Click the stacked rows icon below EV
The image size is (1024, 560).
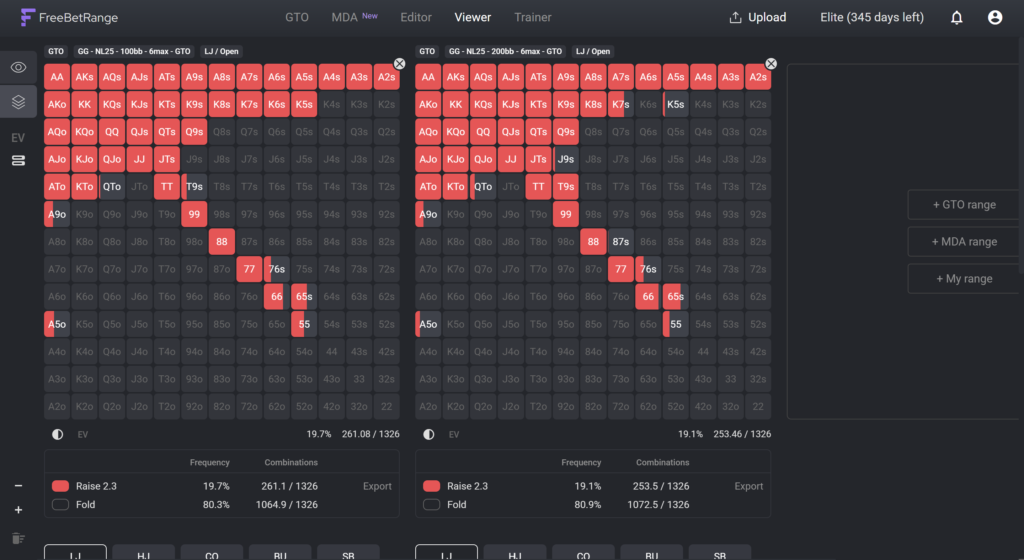(18, 161)
